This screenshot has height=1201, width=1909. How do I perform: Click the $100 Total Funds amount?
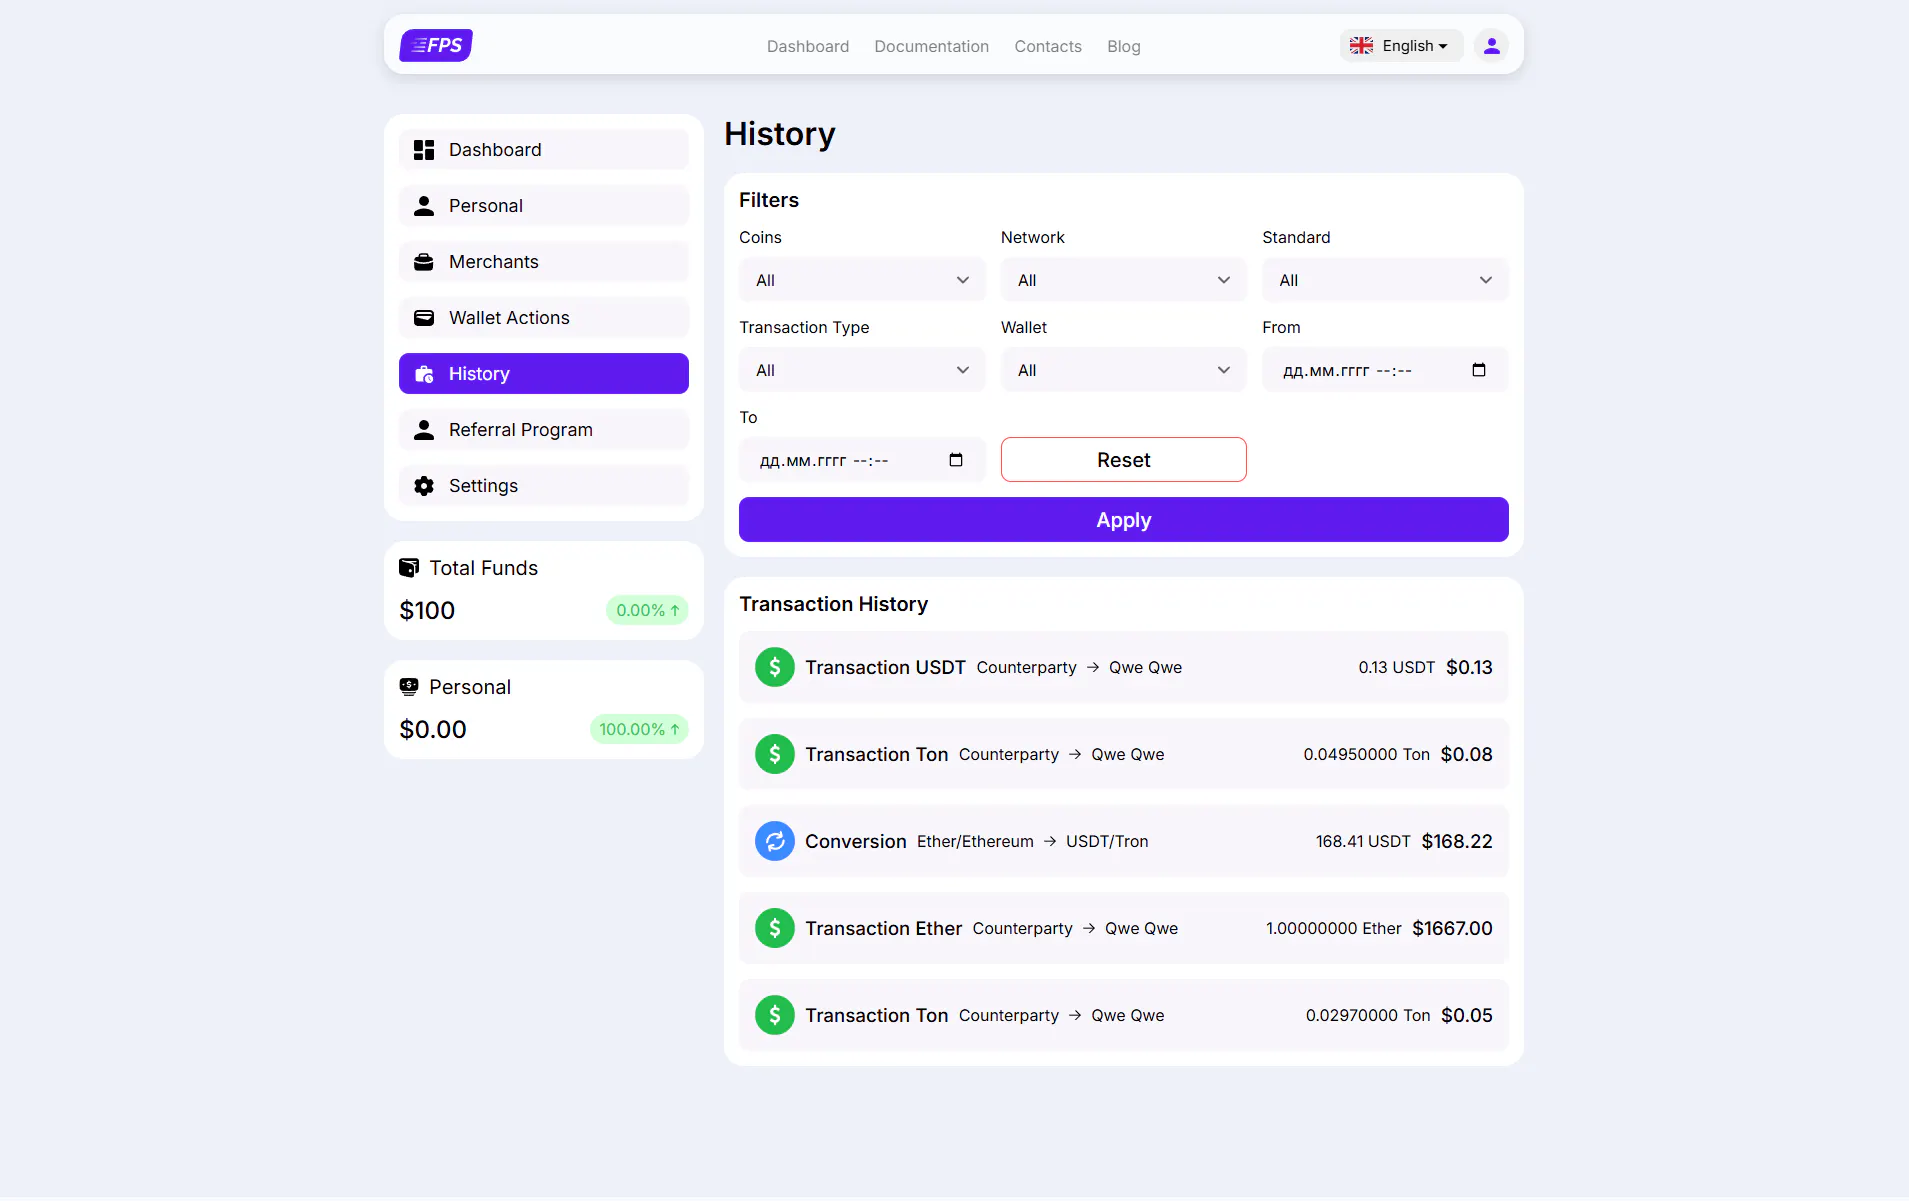point(427,610)
